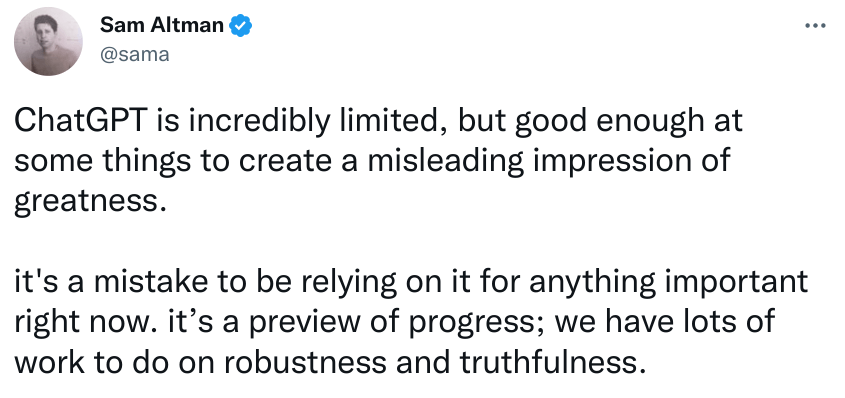This screenshot has height=398, width=845.
Task: Click the words "impression of" ending the second line
Action: [632, 162]
